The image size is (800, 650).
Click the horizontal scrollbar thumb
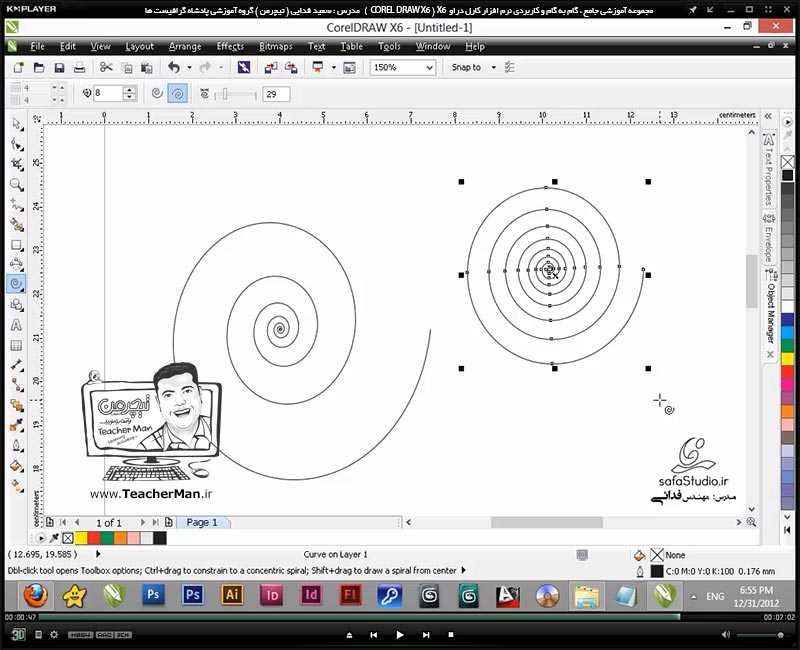[546, 522]
